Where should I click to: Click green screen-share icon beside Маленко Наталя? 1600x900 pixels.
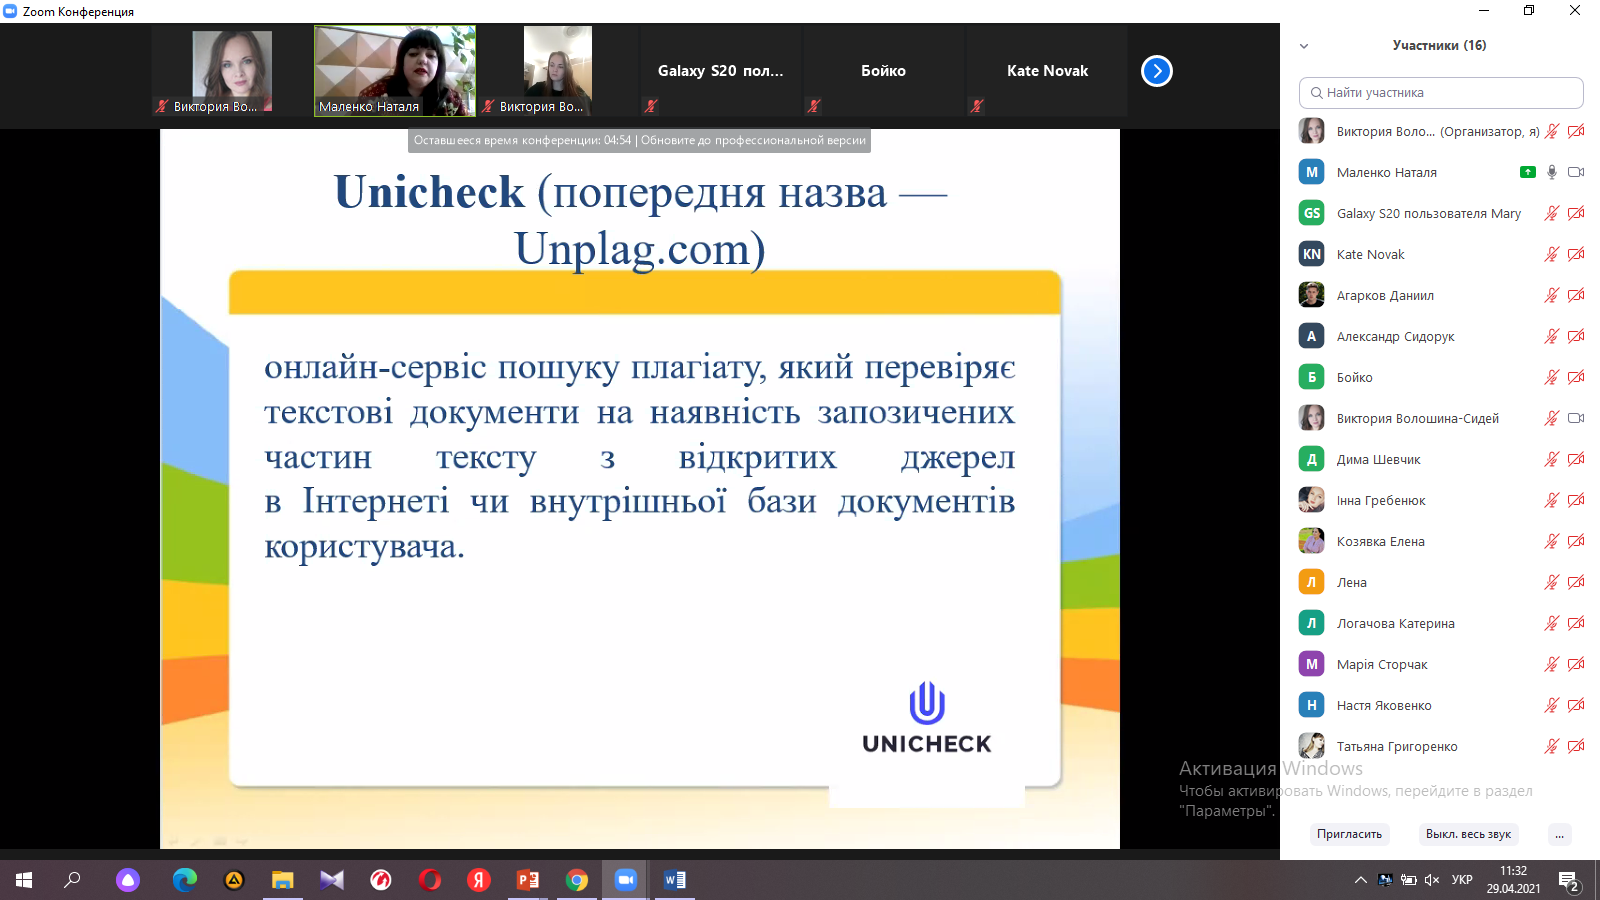[x=1527, y=172]
